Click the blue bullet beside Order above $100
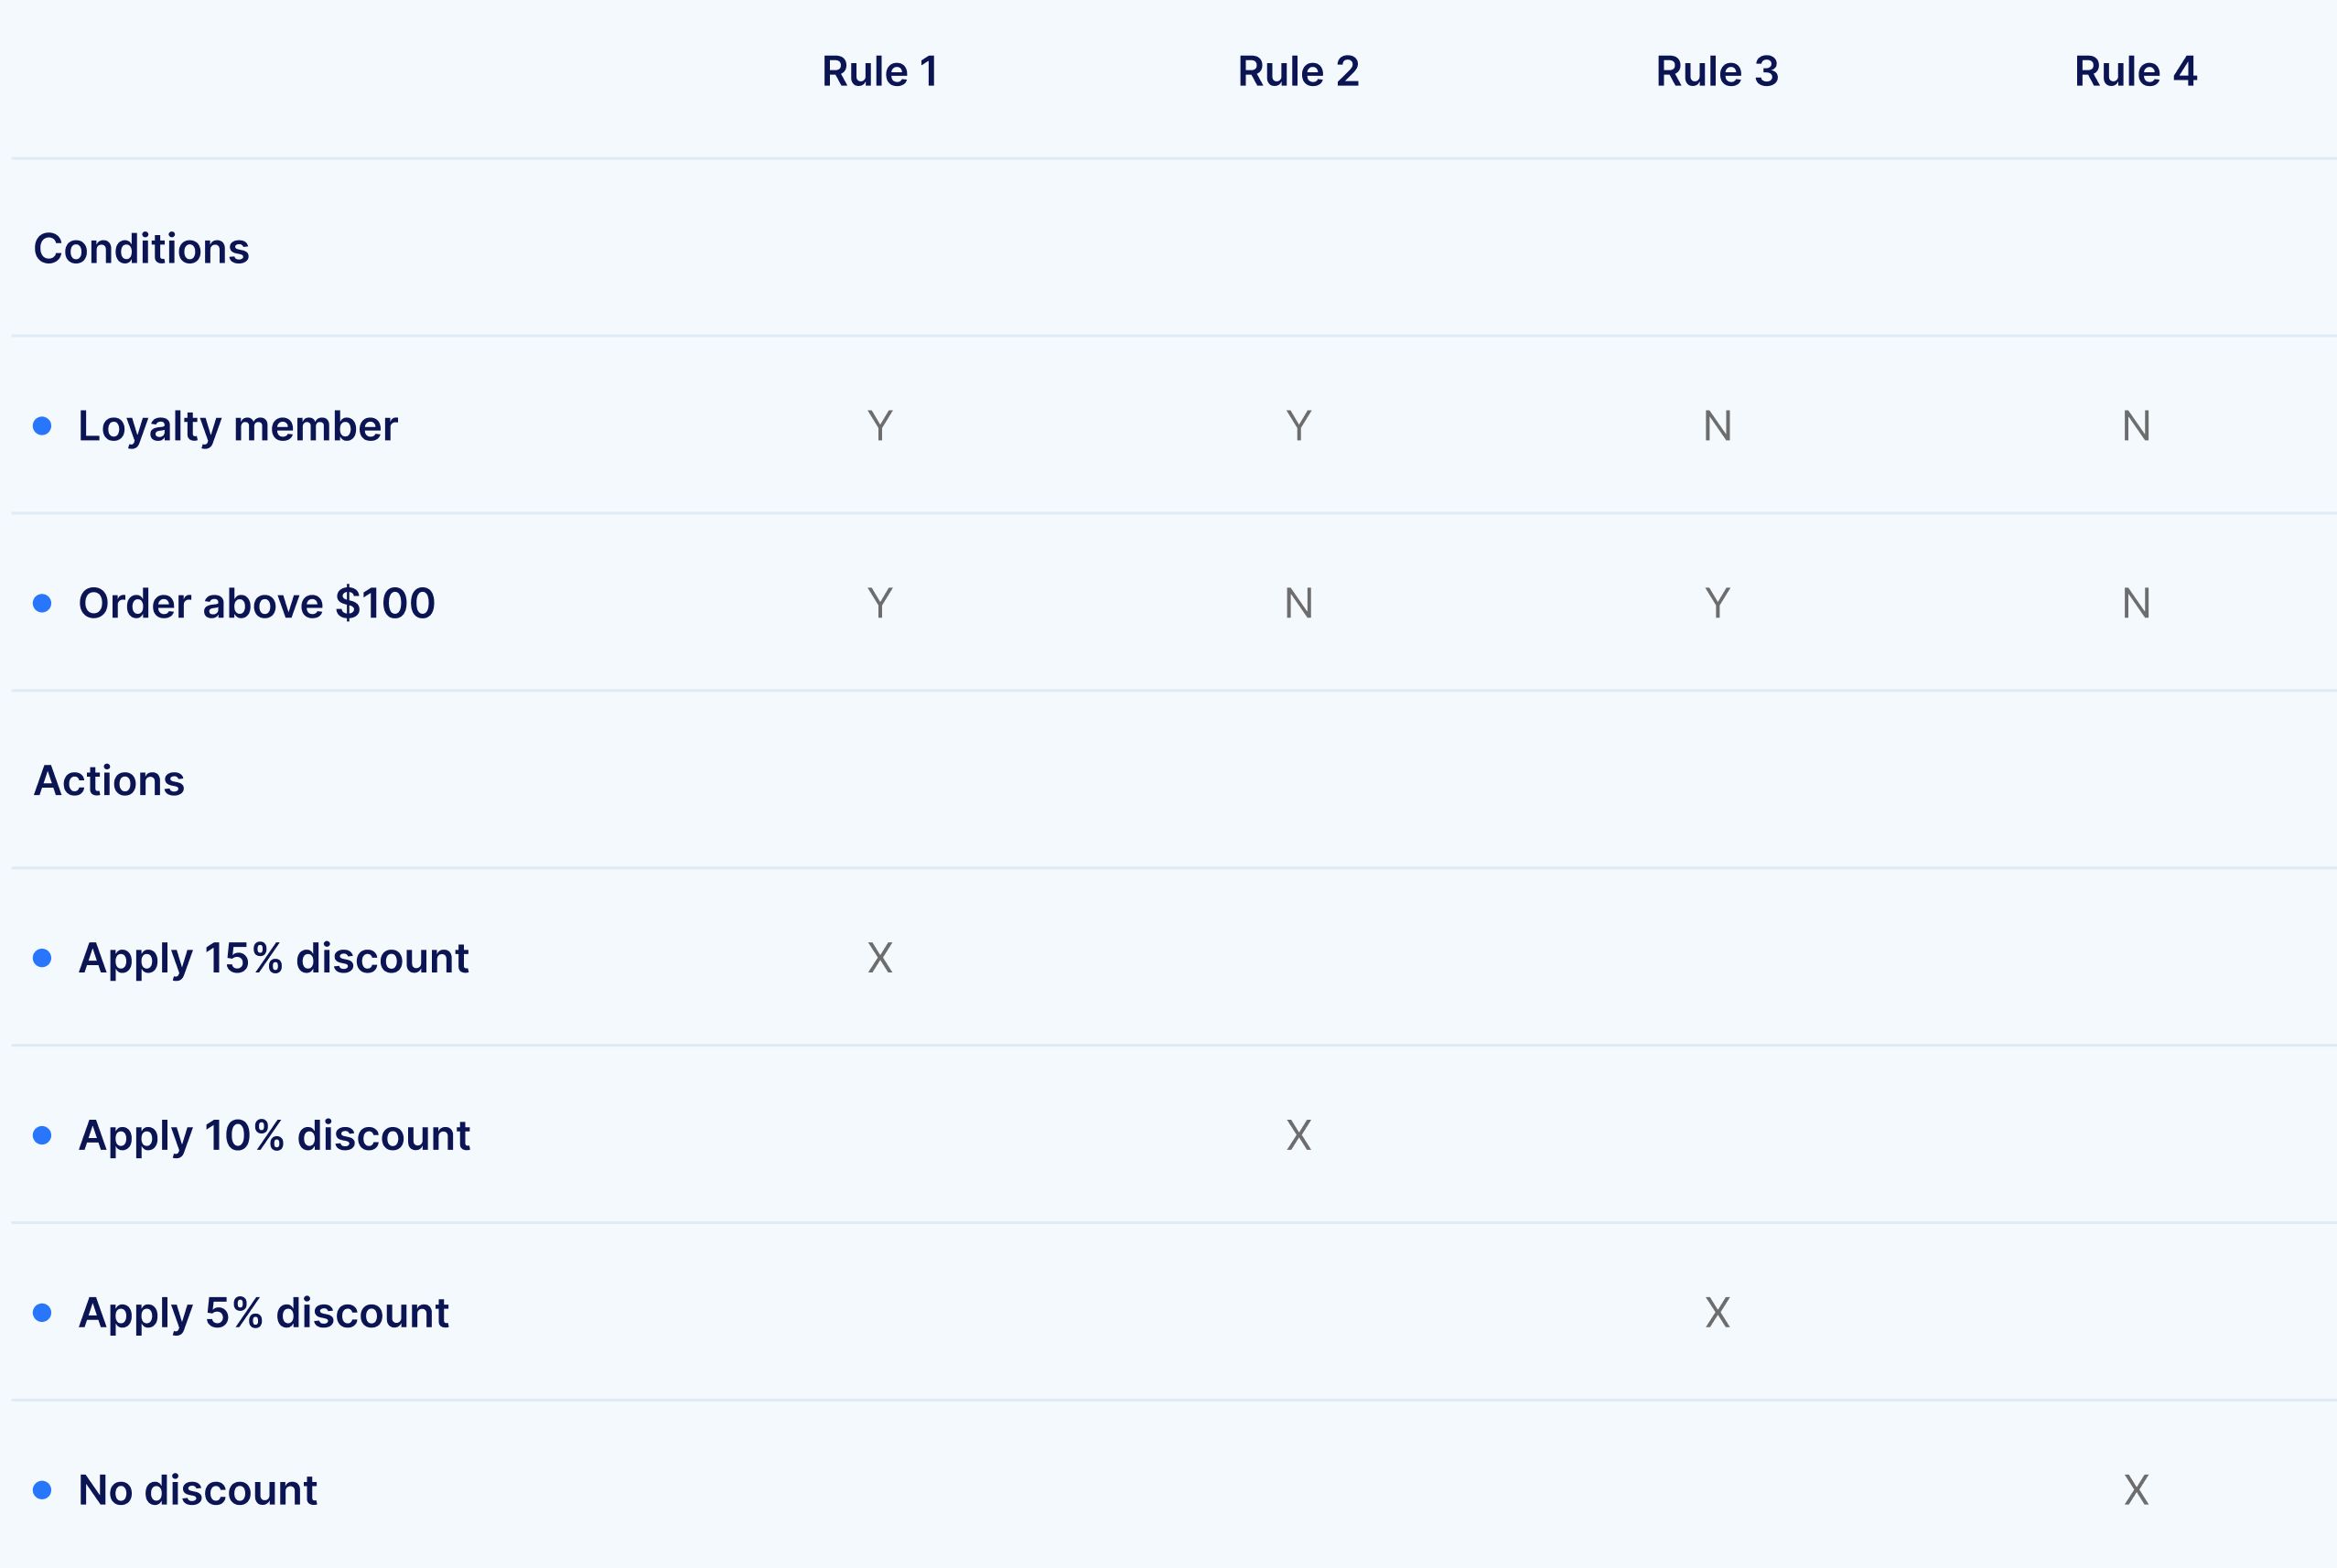The image size is (2337, 1568). pos(42,603)
